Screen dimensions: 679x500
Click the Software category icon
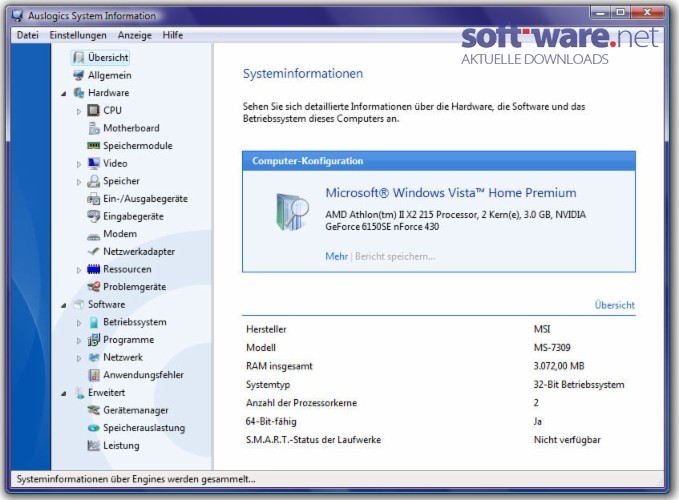click(78, 304)
